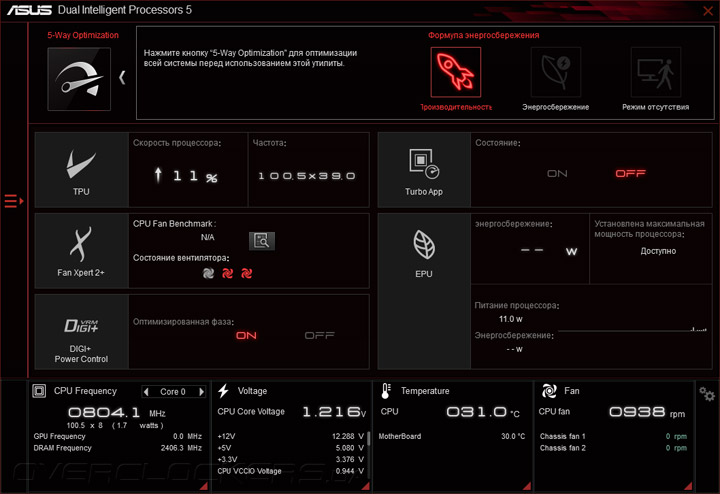Launch the 5-Way Optimization speedometer icon
This screenshot has width=720, height=494.
click(x=79, y=79)
